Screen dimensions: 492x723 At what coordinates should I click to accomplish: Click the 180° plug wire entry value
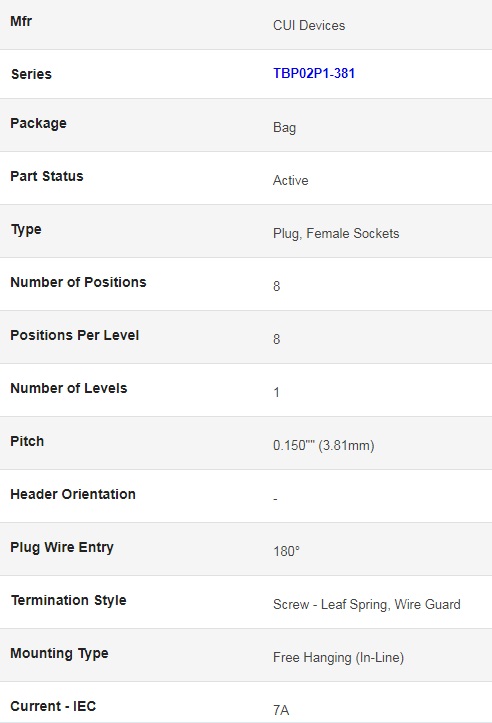[x=286, y=551]
